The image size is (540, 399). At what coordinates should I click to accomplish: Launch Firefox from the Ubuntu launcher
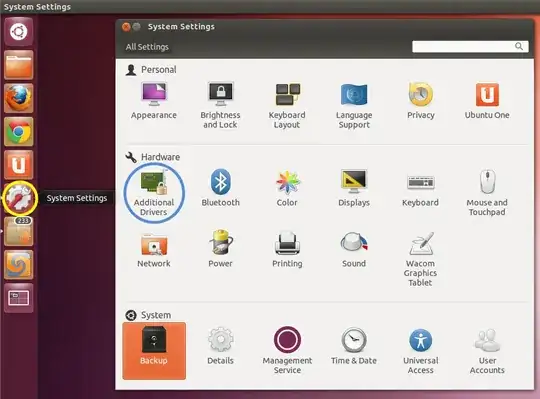point(19,98)
